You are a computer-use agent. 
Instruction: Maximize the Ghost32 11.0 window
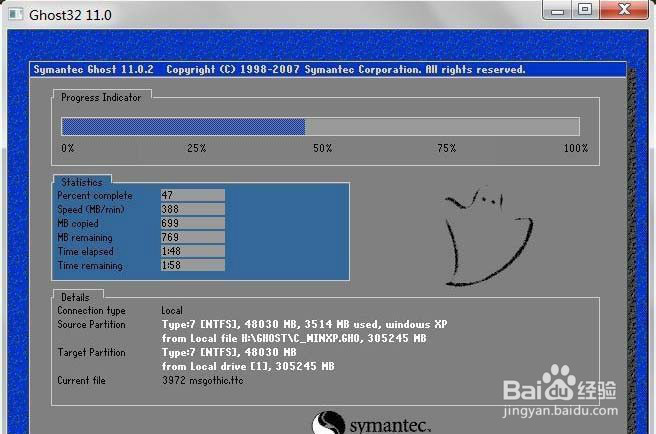(585, 9)
